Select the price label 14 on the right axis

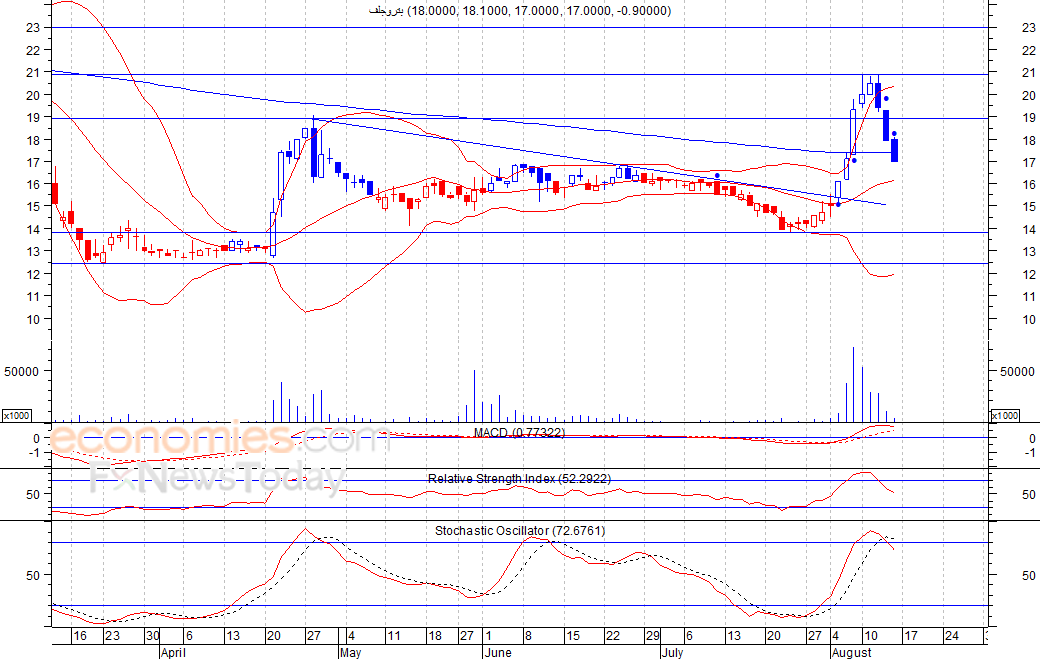tap(1029, 230)
